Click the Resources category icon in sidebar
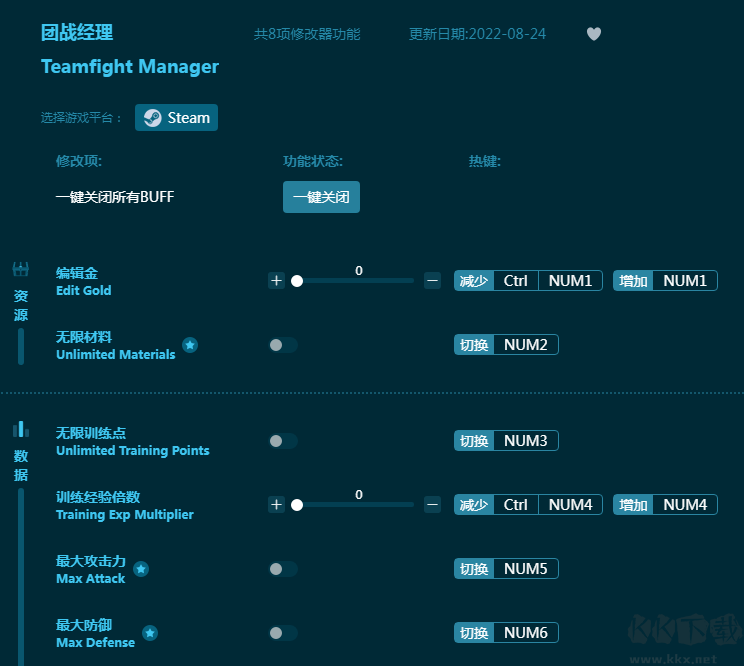Viewport: 744px width, 666px height. click(x=20, y=269)
